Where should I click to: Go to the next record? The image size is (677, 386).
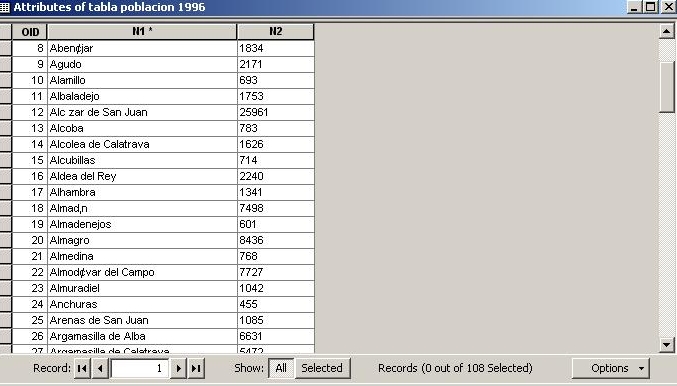178,368
